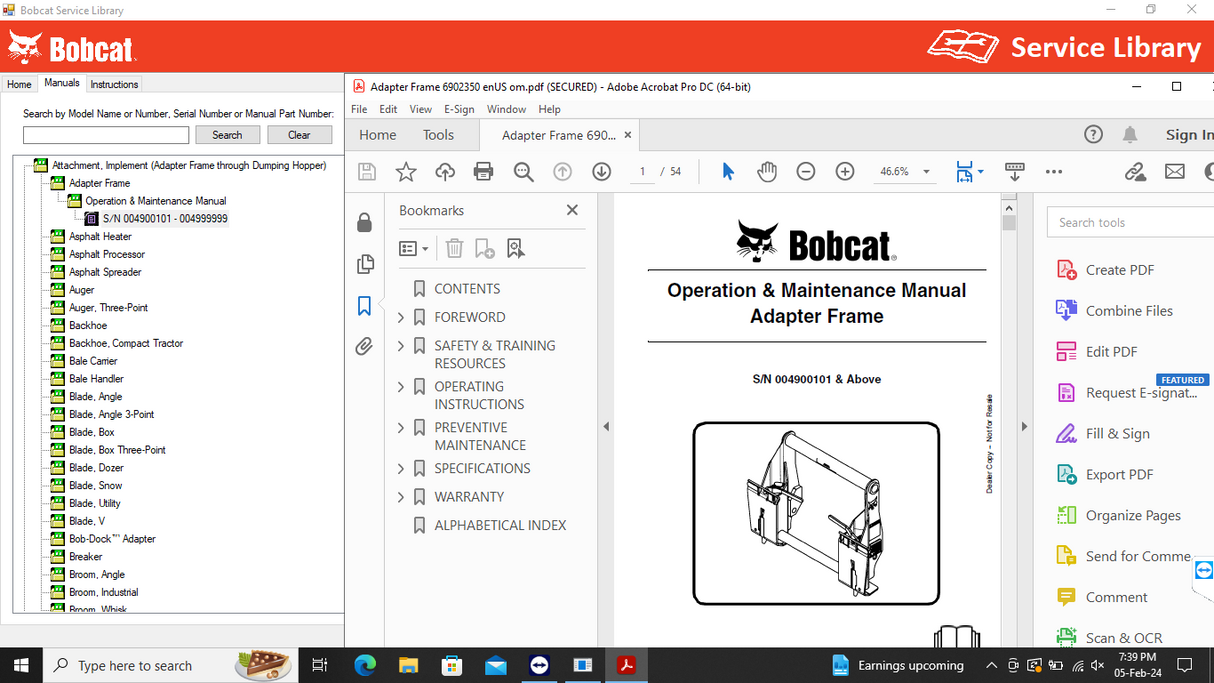Open the E-Sign menu
The height and width of the screenshot is (683, 1214).
pos(459,109)
